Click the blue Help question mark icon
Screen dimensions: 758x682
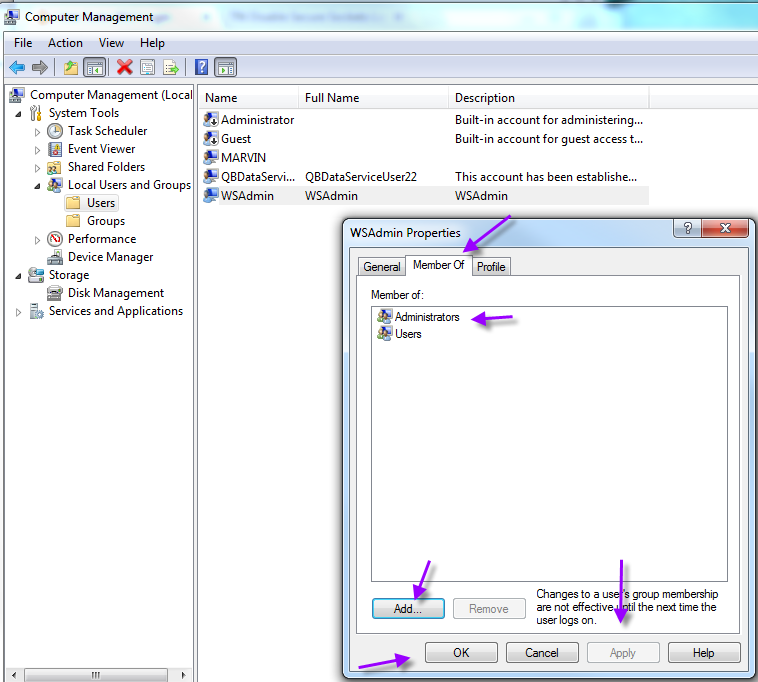(201, 67)
